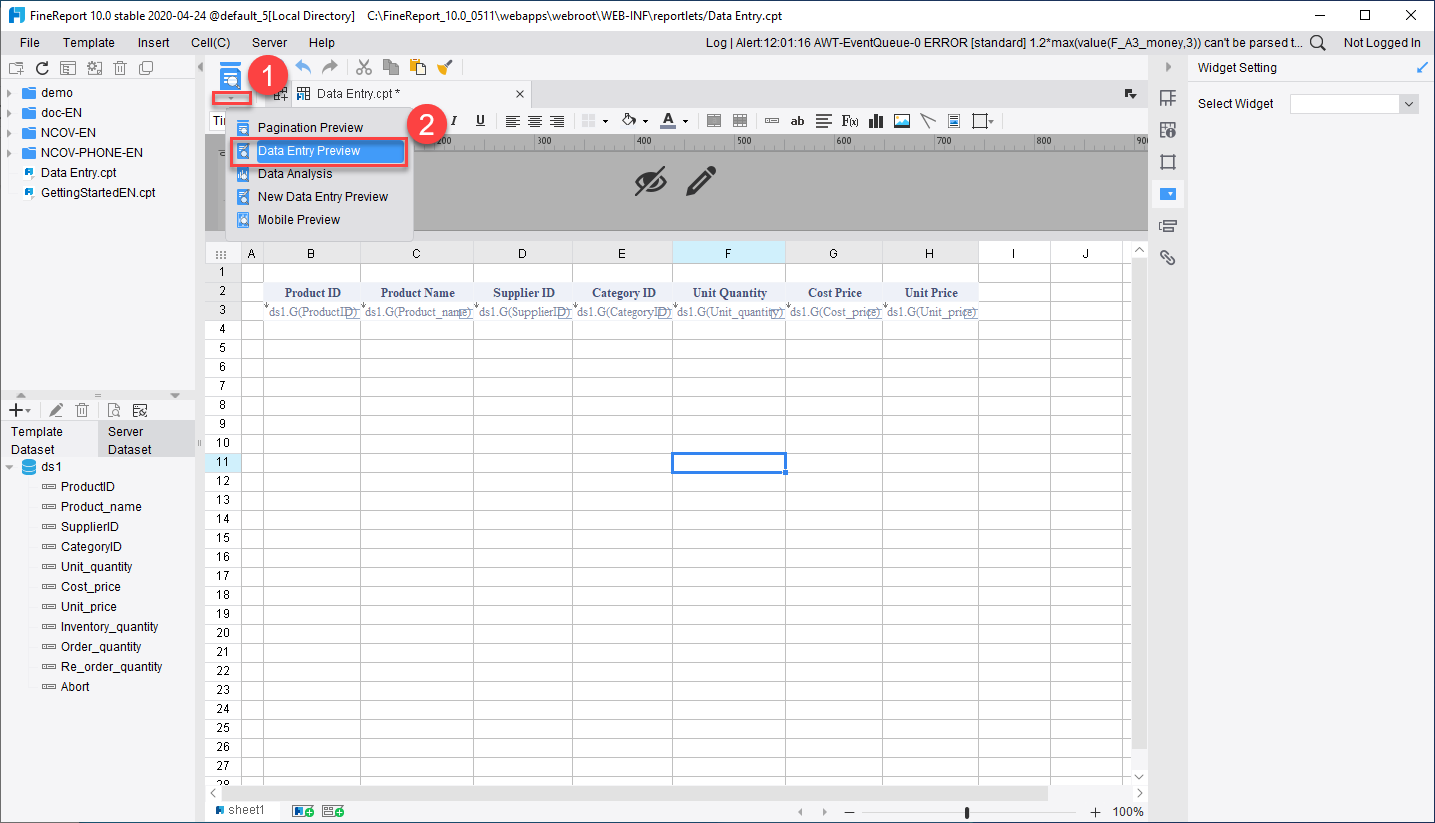Select the Cut tool in the toolbar

coord(363,67)
